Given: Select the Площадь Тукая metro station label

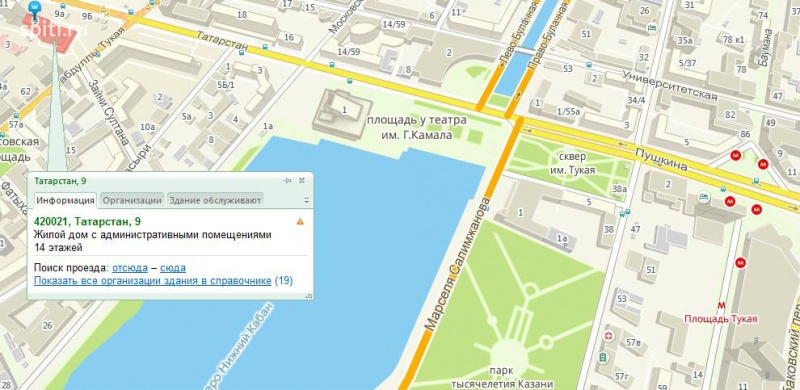Looking at the screenshot, I should pyautogui.click(x=721, y=319).
